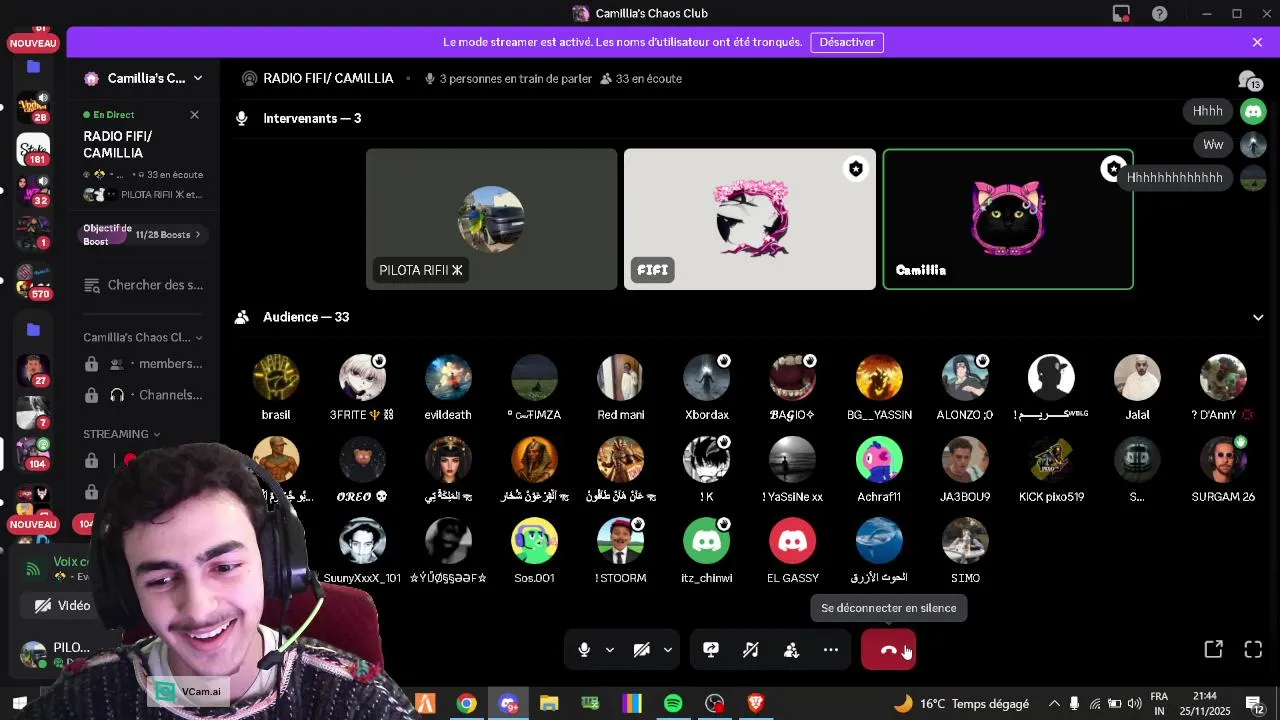The width and height of the screenshot is (1280, 720).
Task: Open Xbordax audience member avatar
Action: [x=706, y=378]
